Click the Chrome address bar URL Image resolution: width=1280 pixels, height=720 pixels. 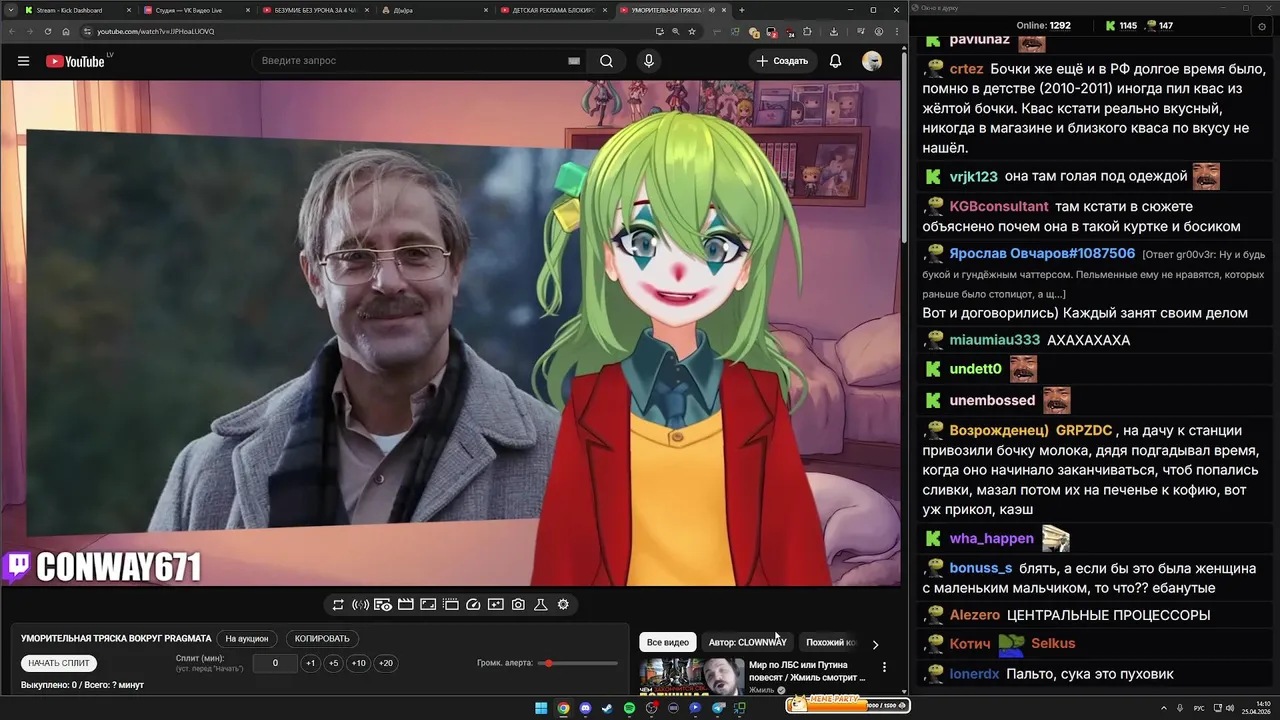coord(155,31)
